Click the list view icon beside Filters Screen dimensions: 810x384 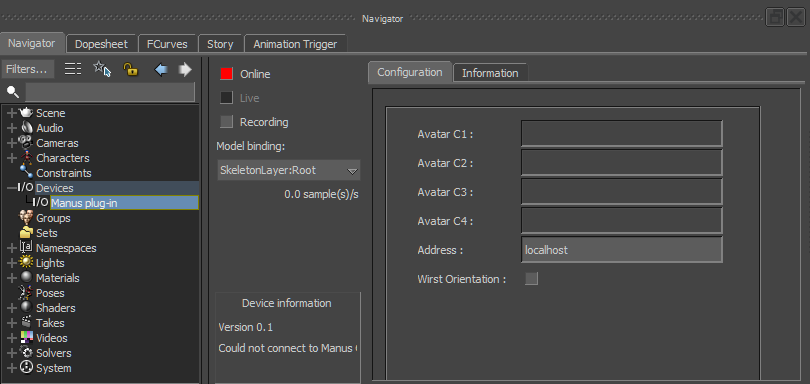point(73,69)
